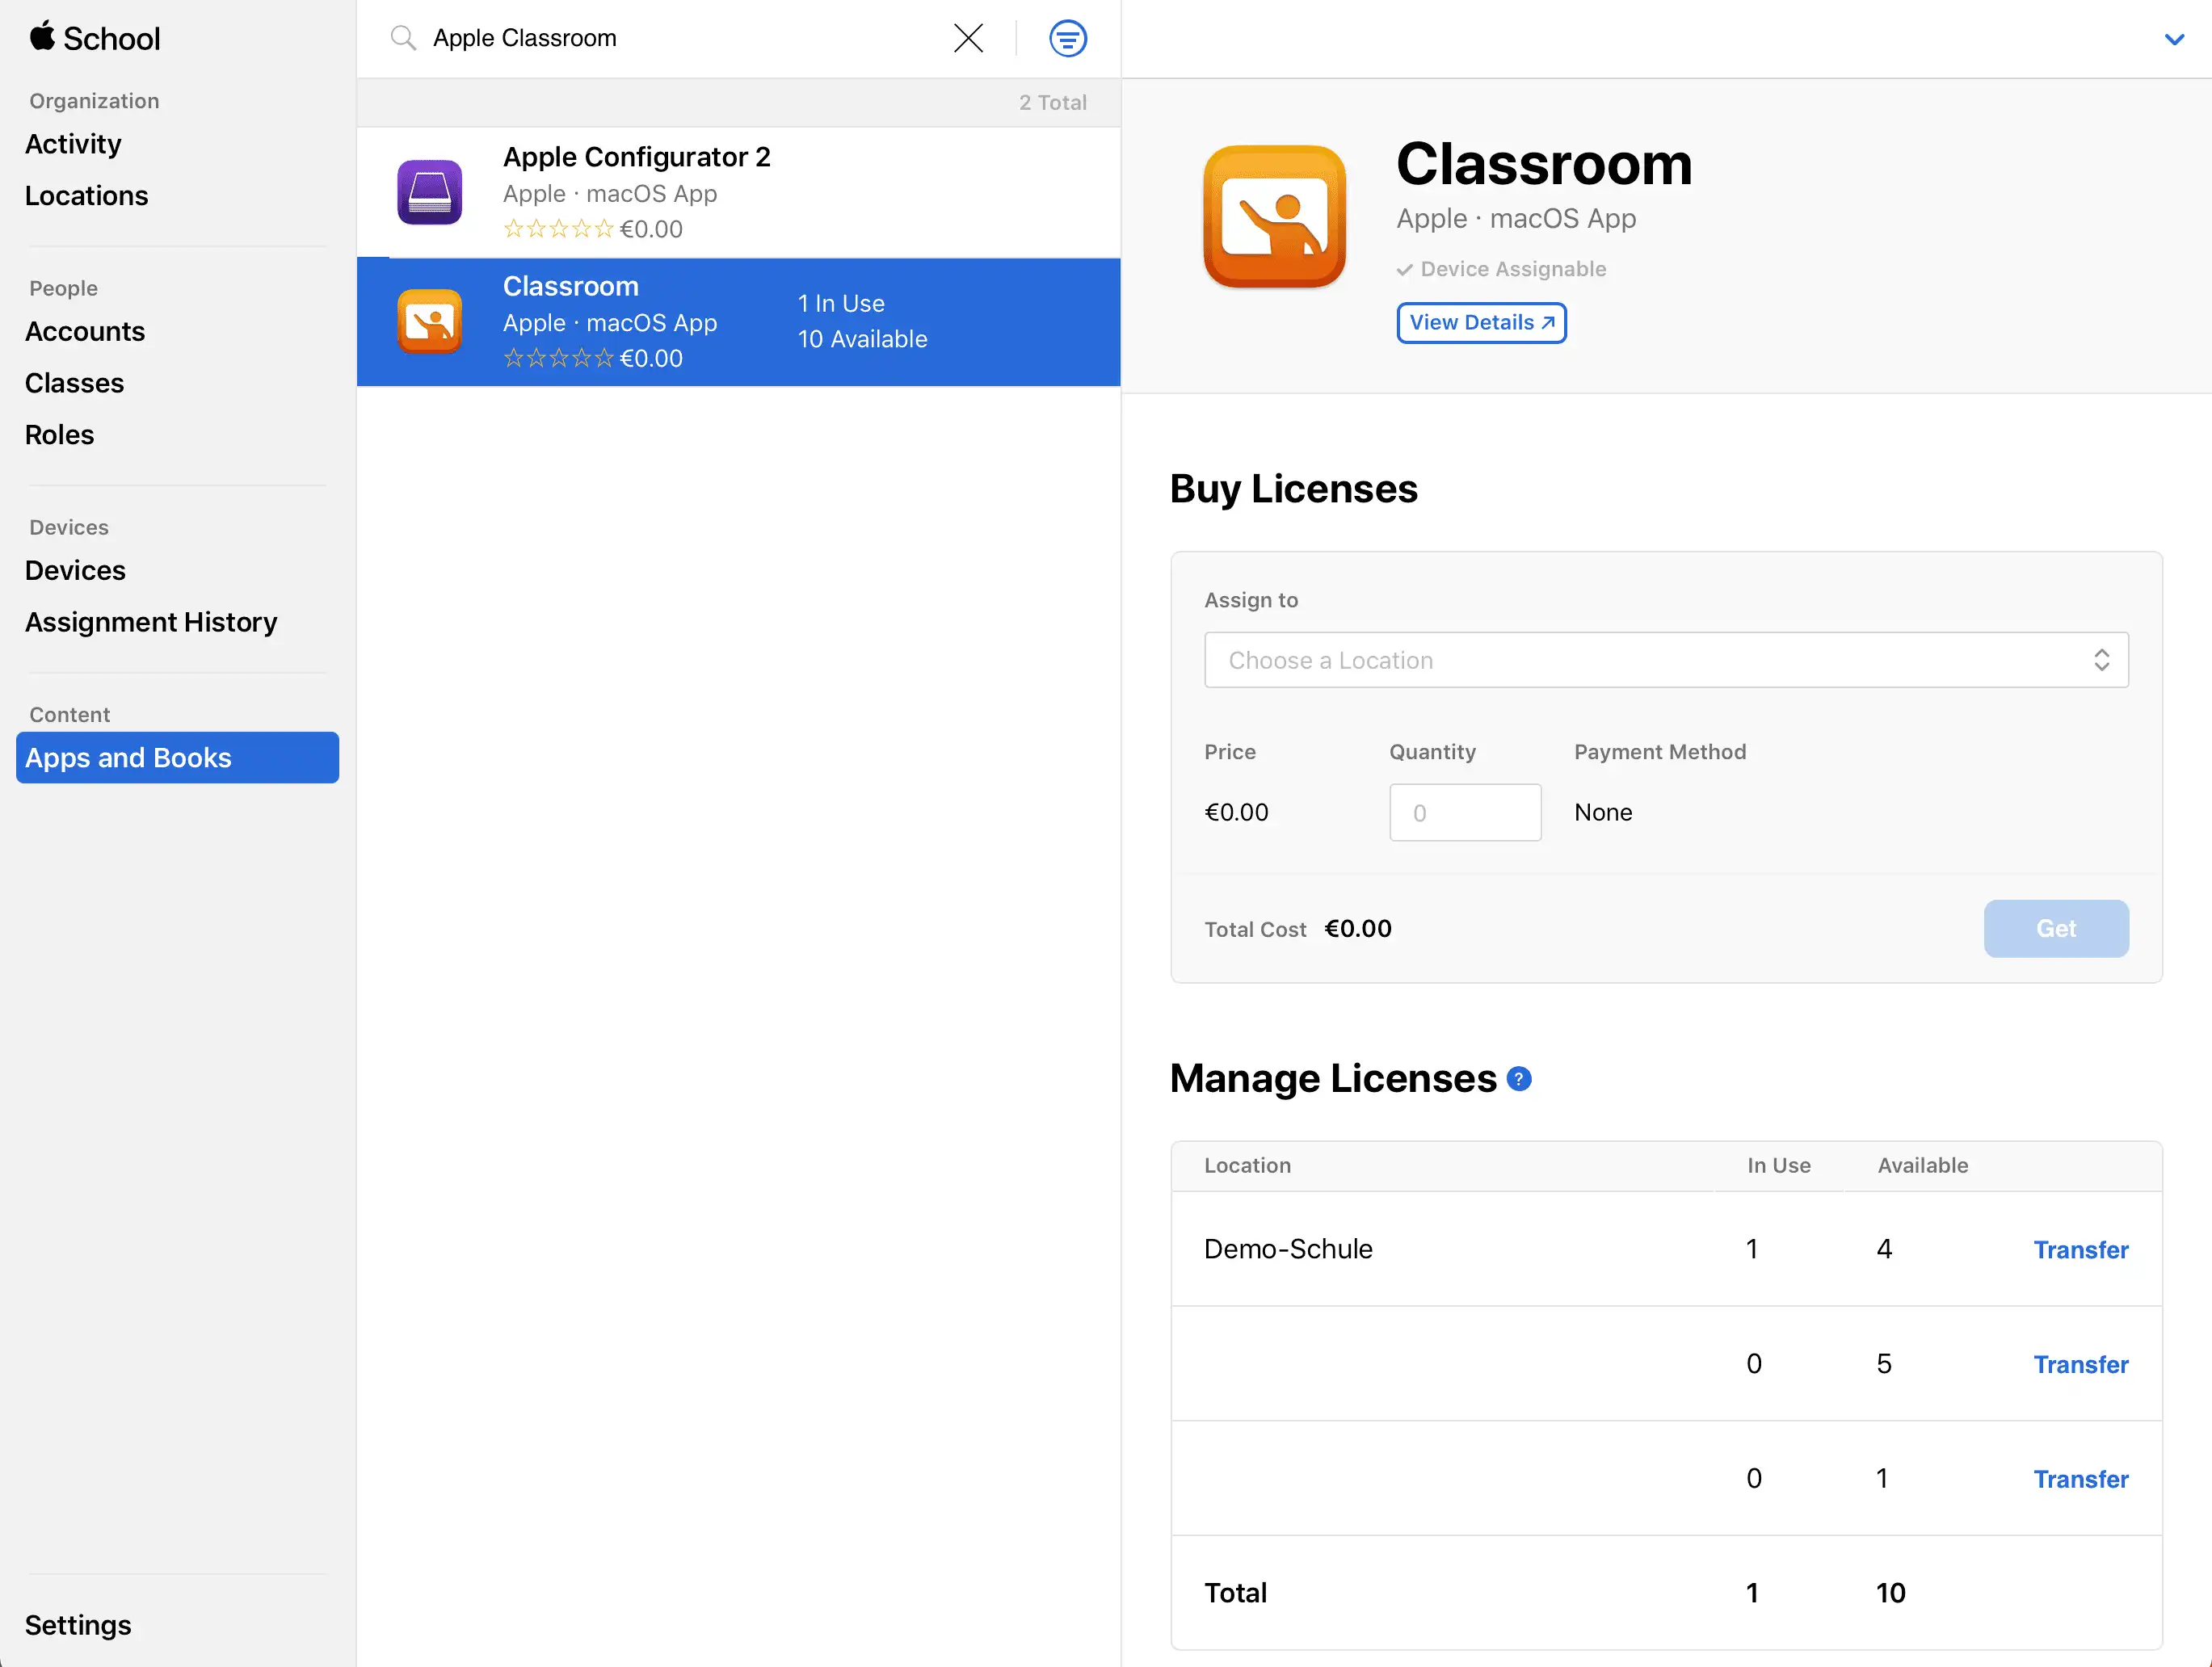Viewport: 2212px width, 1667px height.
Task: Transfer licenses for Demo-Schule
Action: (x=2080, y=1250)
